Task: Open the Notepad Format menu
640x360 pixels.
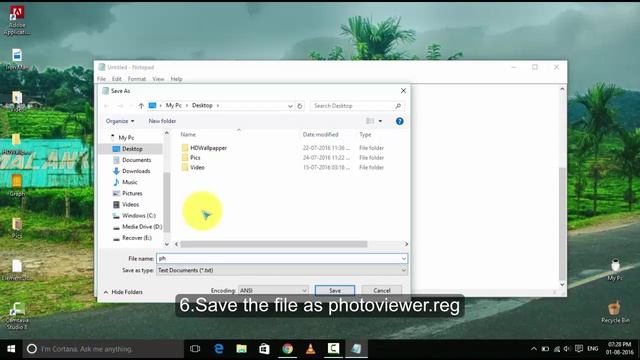Action: tap(137, 79)
